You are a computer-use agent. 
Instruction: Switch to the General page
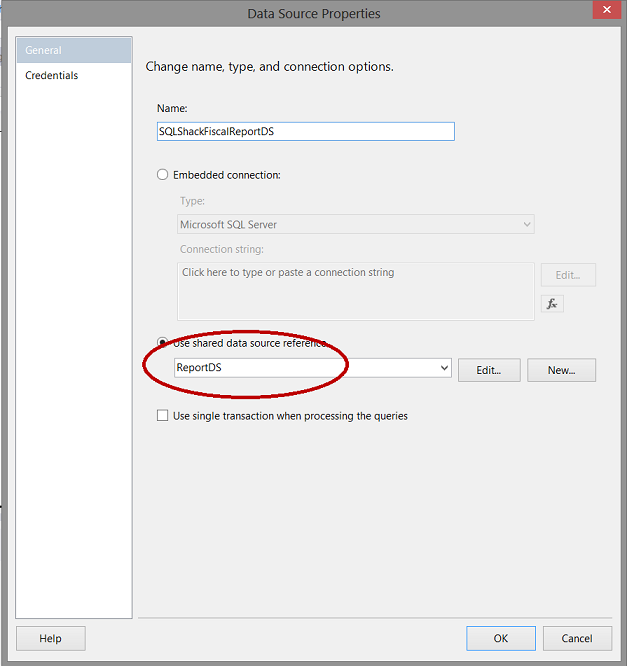[x=74, y=50]
